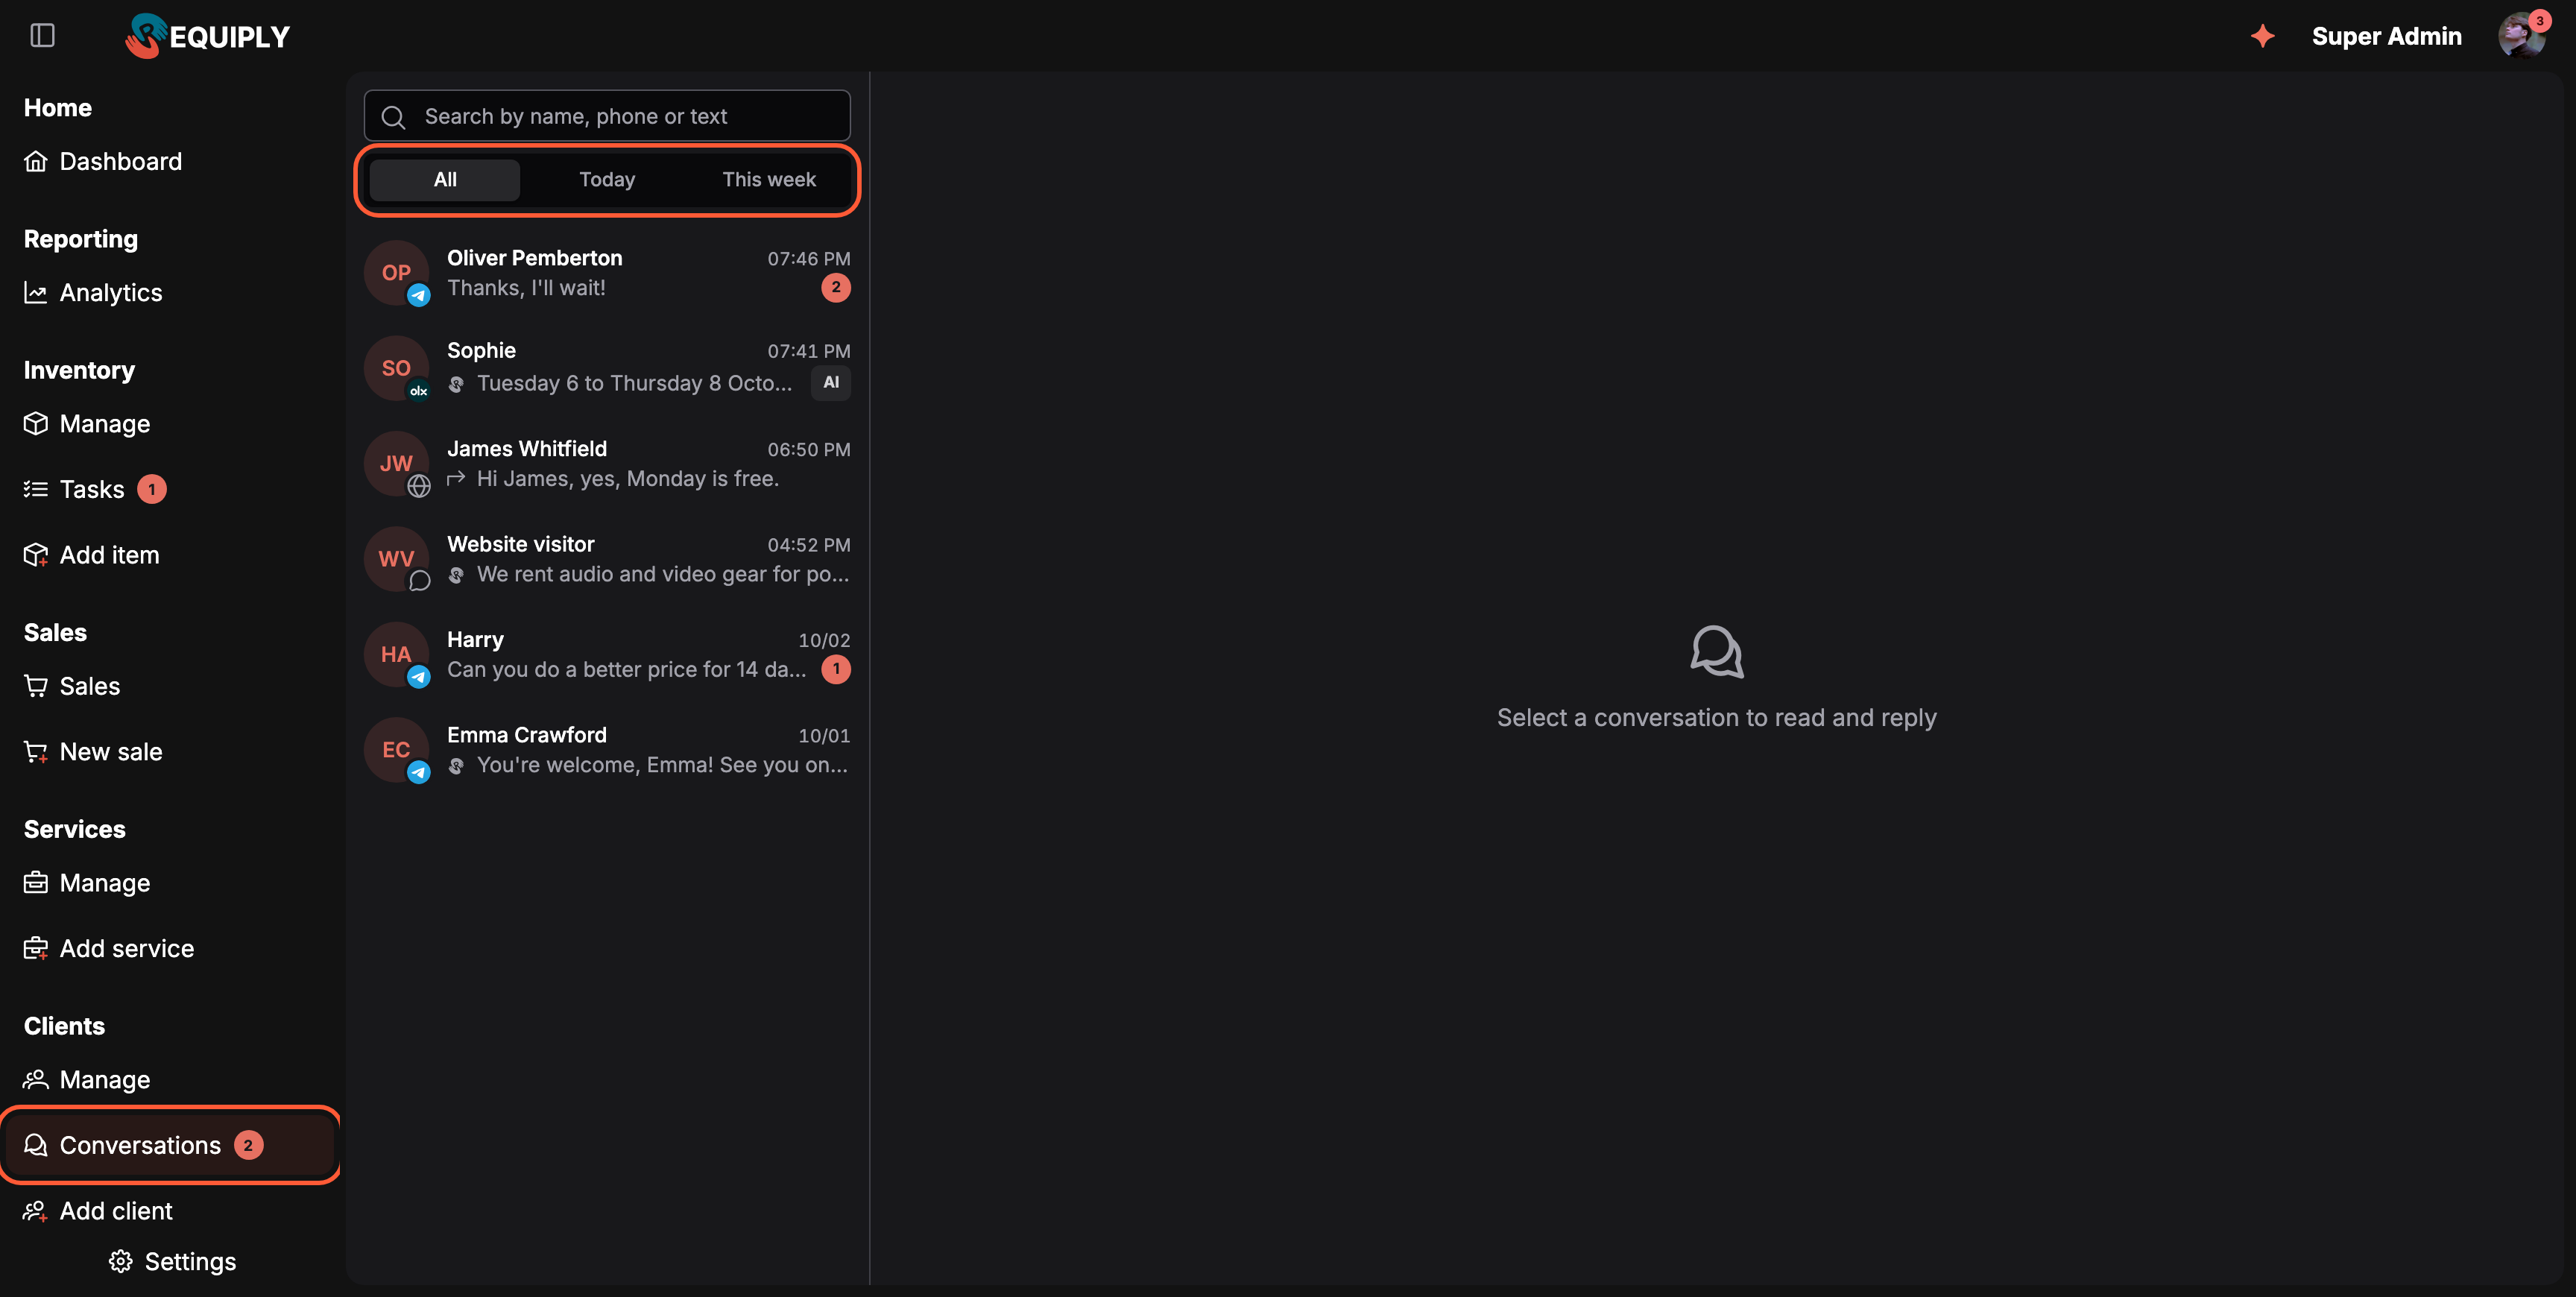Click unread badge 2 on Oliver Pemberton
The image size is (2576, 1297).
836,288
